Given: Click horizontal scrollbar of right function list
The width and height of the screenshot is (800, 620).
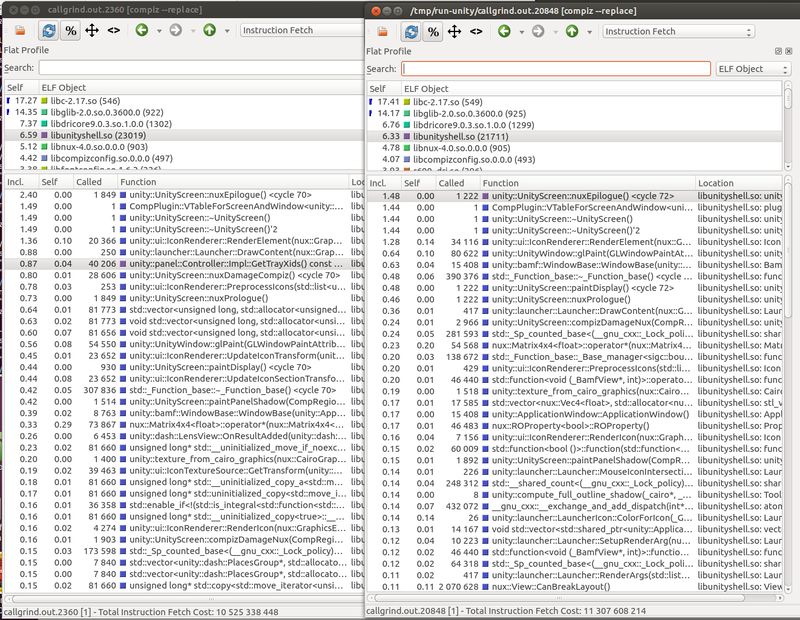Looking at the screenshot, I should [574, 598].
